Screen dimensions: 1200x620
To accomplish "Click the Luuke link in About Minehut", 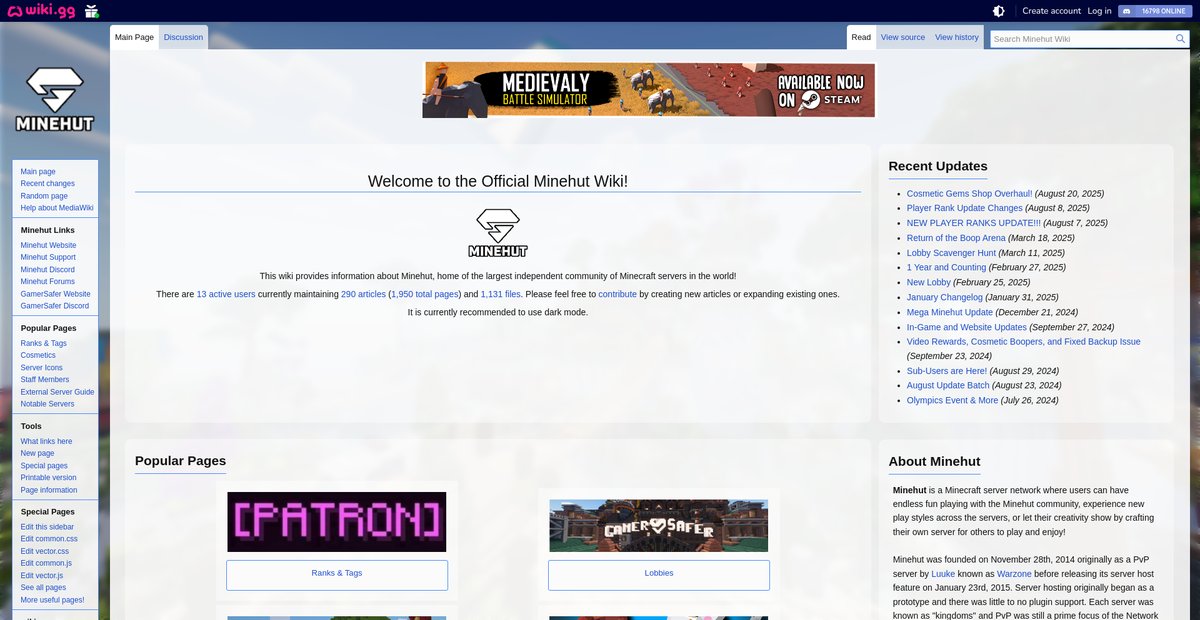I will pos(943,575).
